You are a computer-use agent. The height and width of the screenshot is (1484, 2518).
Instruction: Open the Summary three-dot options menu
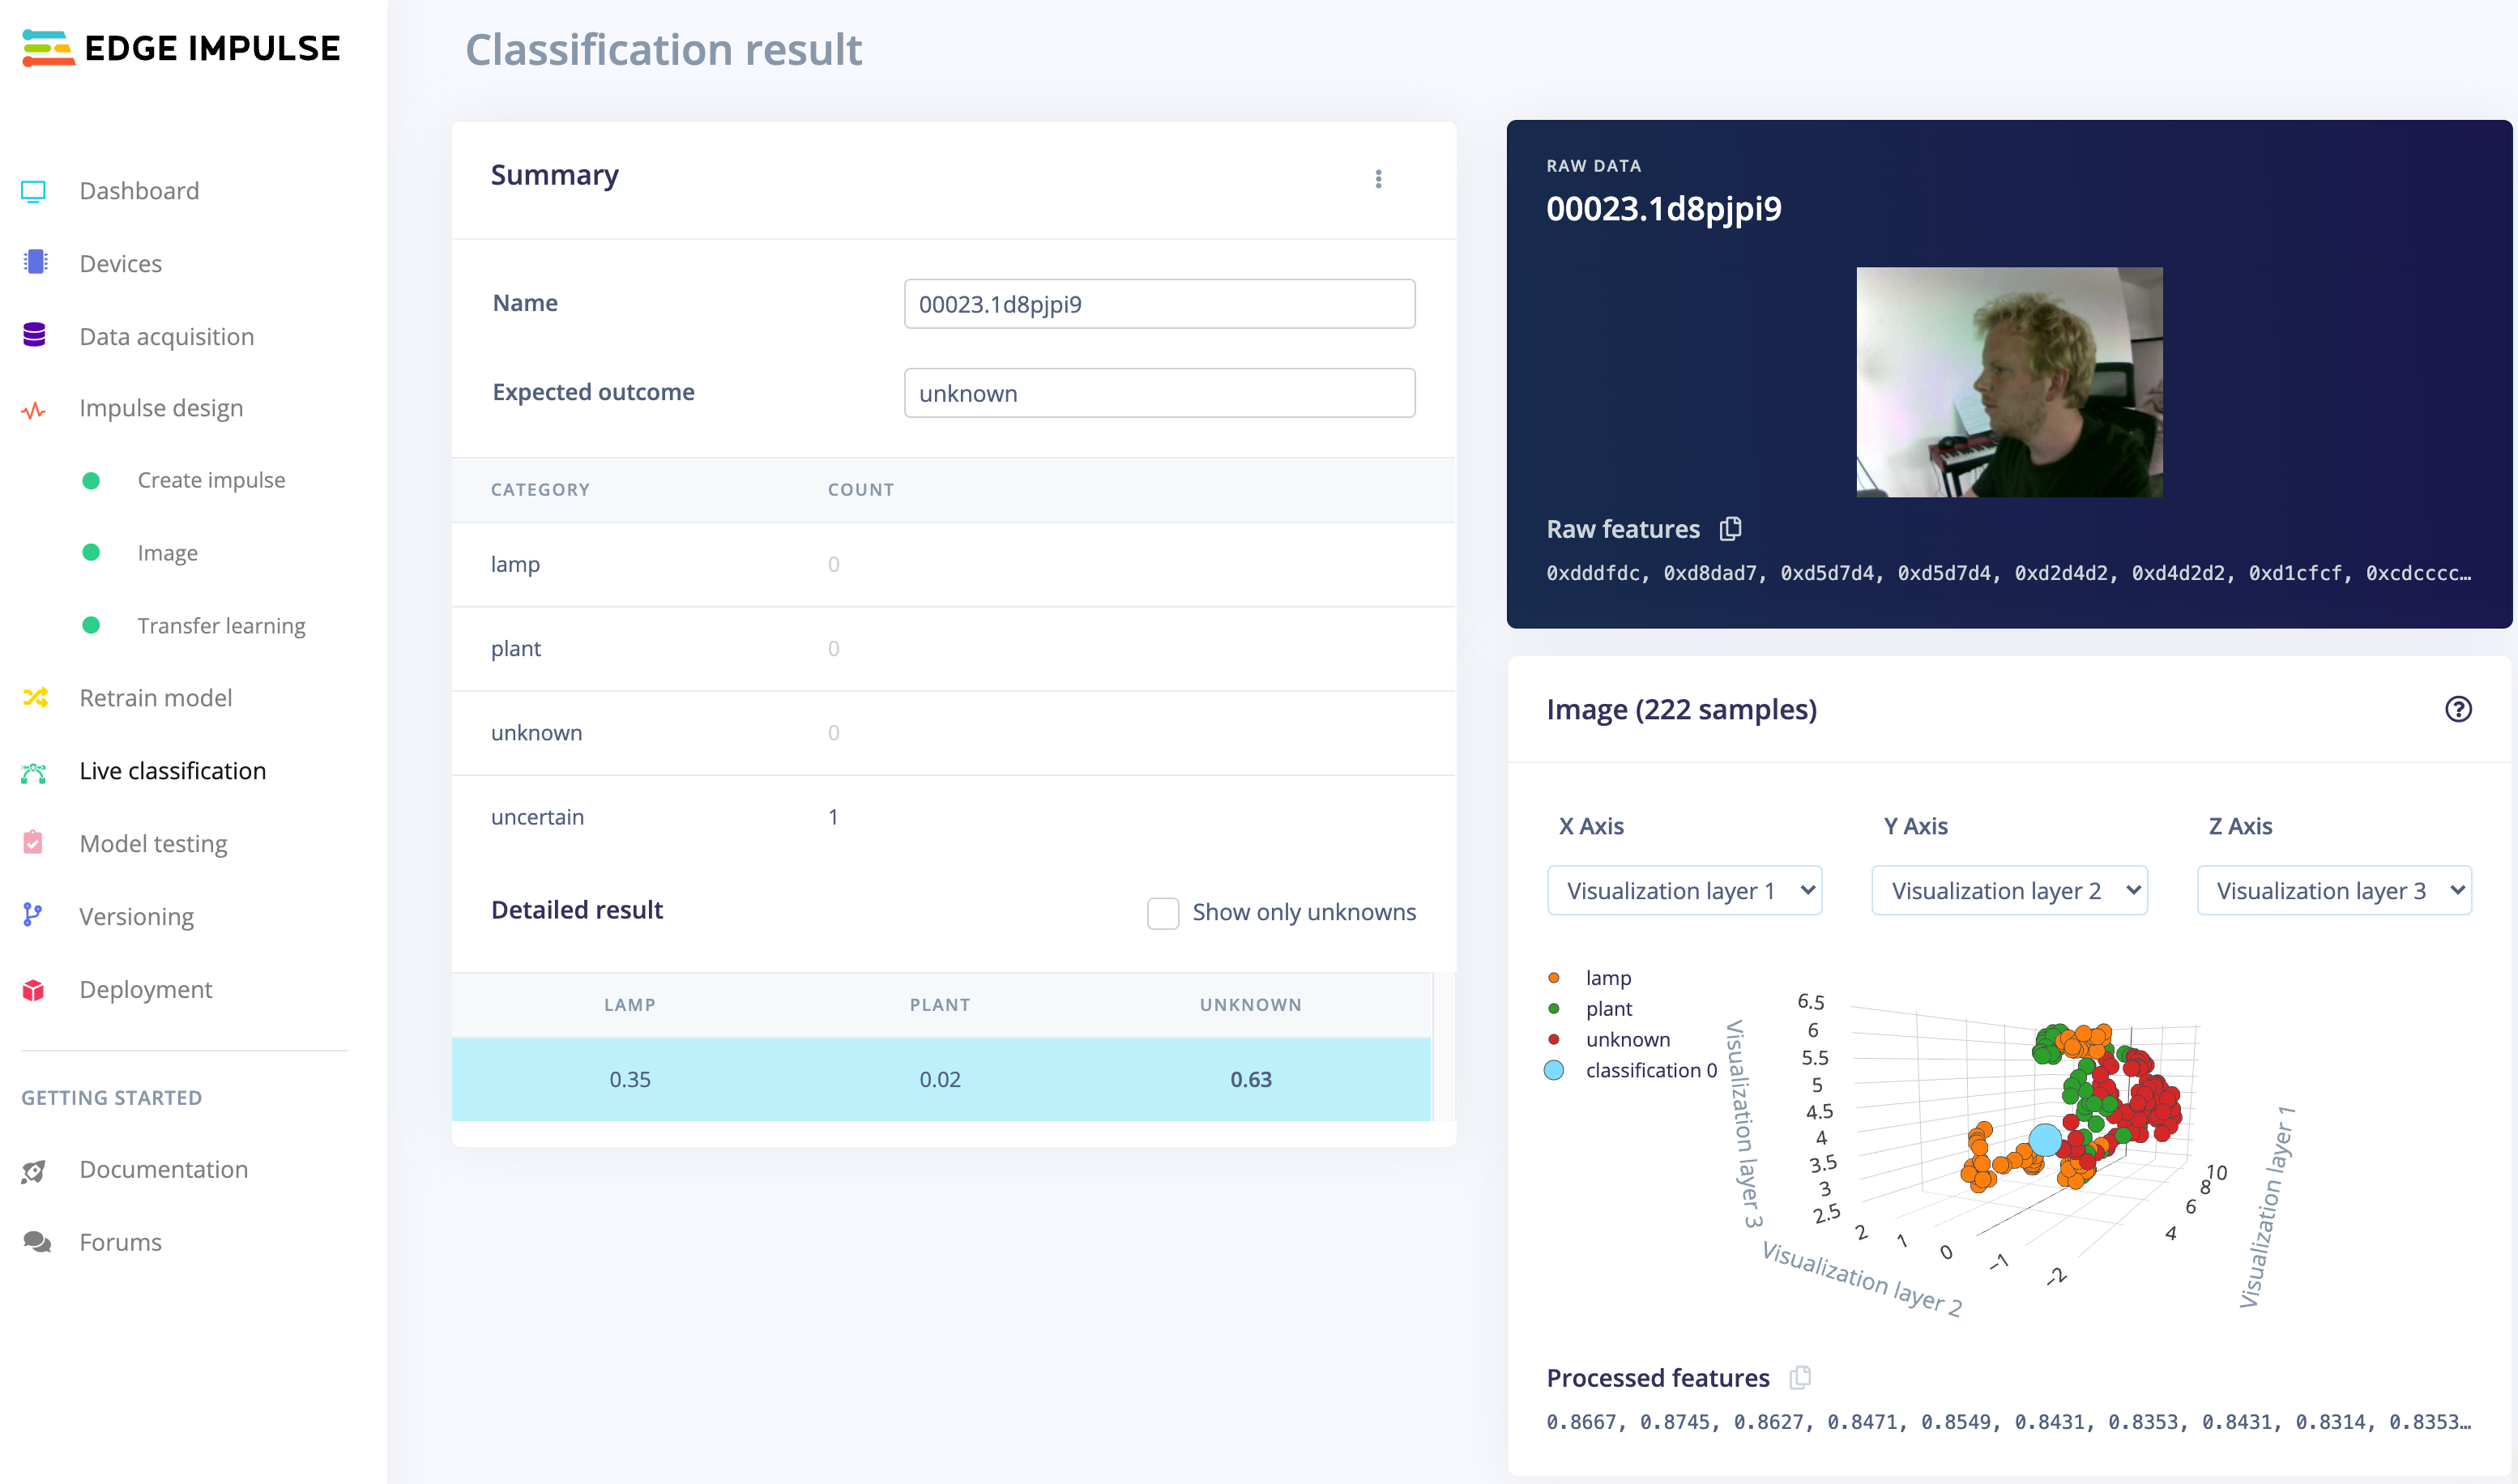[1378, 179]
